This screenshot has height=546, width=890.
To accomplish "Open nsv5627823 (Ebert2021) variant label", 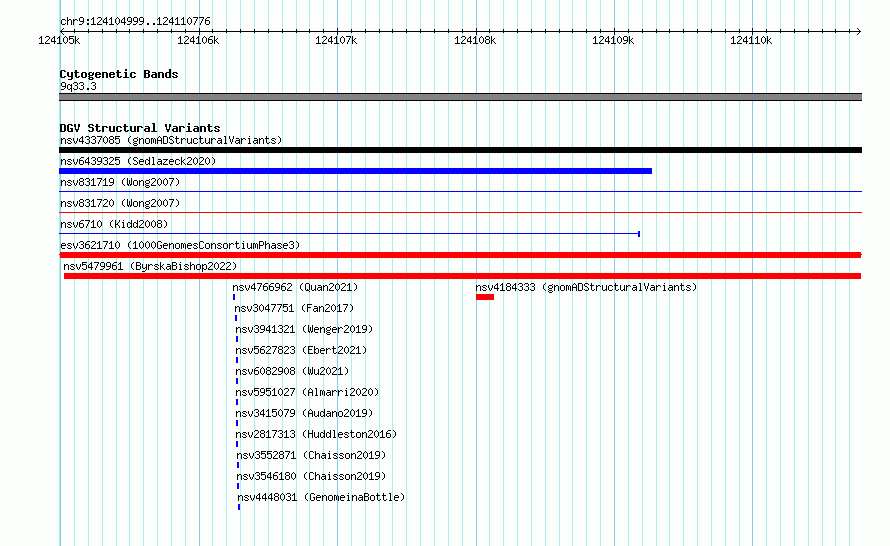I will coord(301,350).
